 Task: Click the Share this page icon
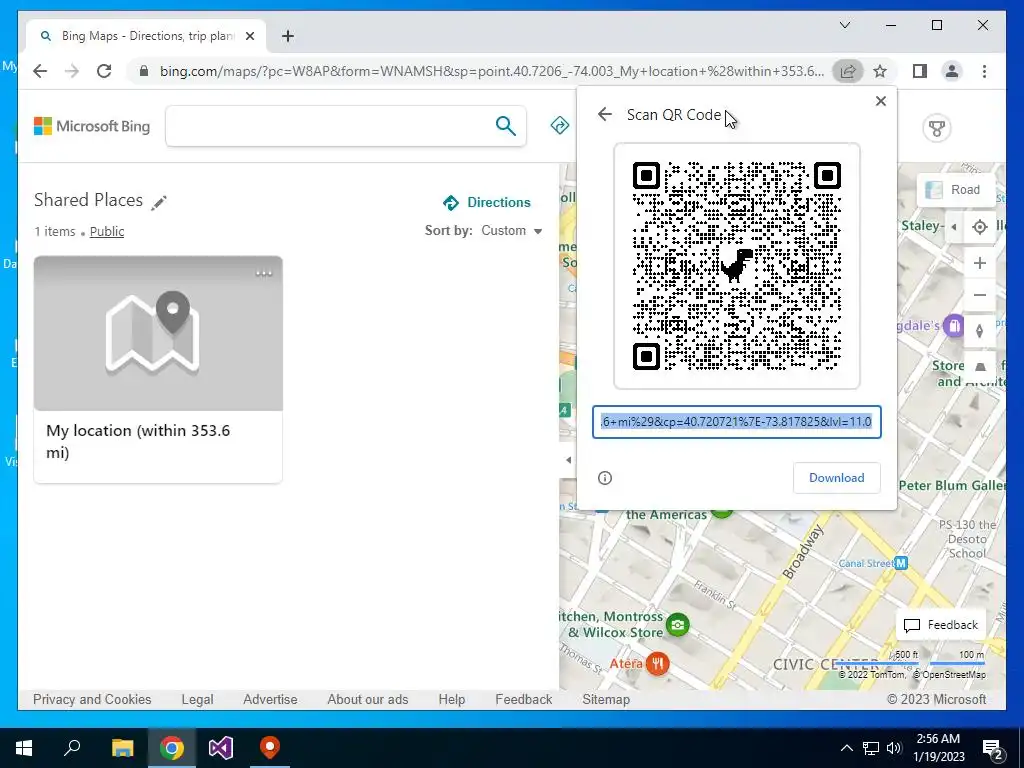point(848,71)
